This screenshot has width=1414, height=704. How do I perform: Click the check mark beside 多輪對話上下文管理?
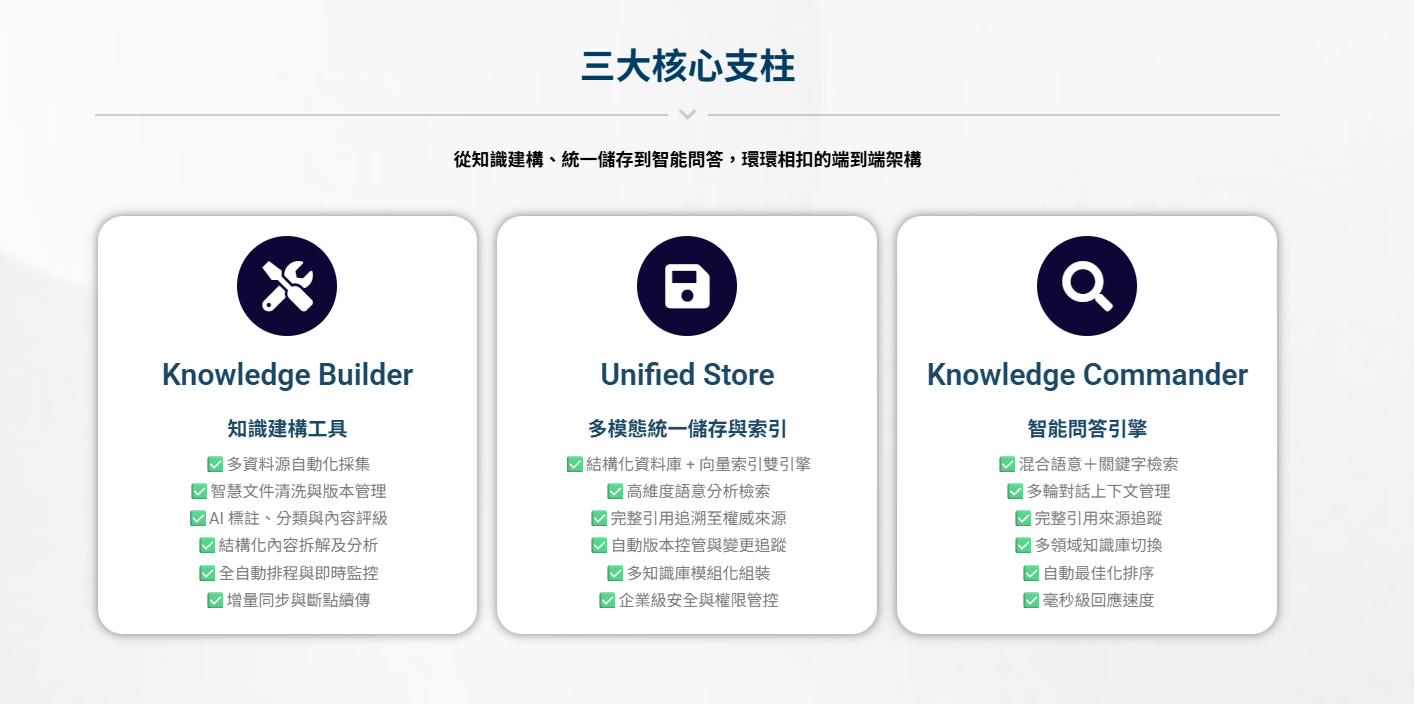point(1015,491)
